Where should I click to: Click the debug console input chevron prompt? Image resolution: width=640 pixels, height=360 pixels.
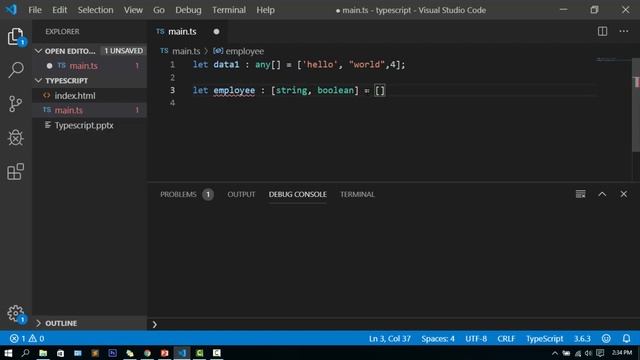coord(155,324)
